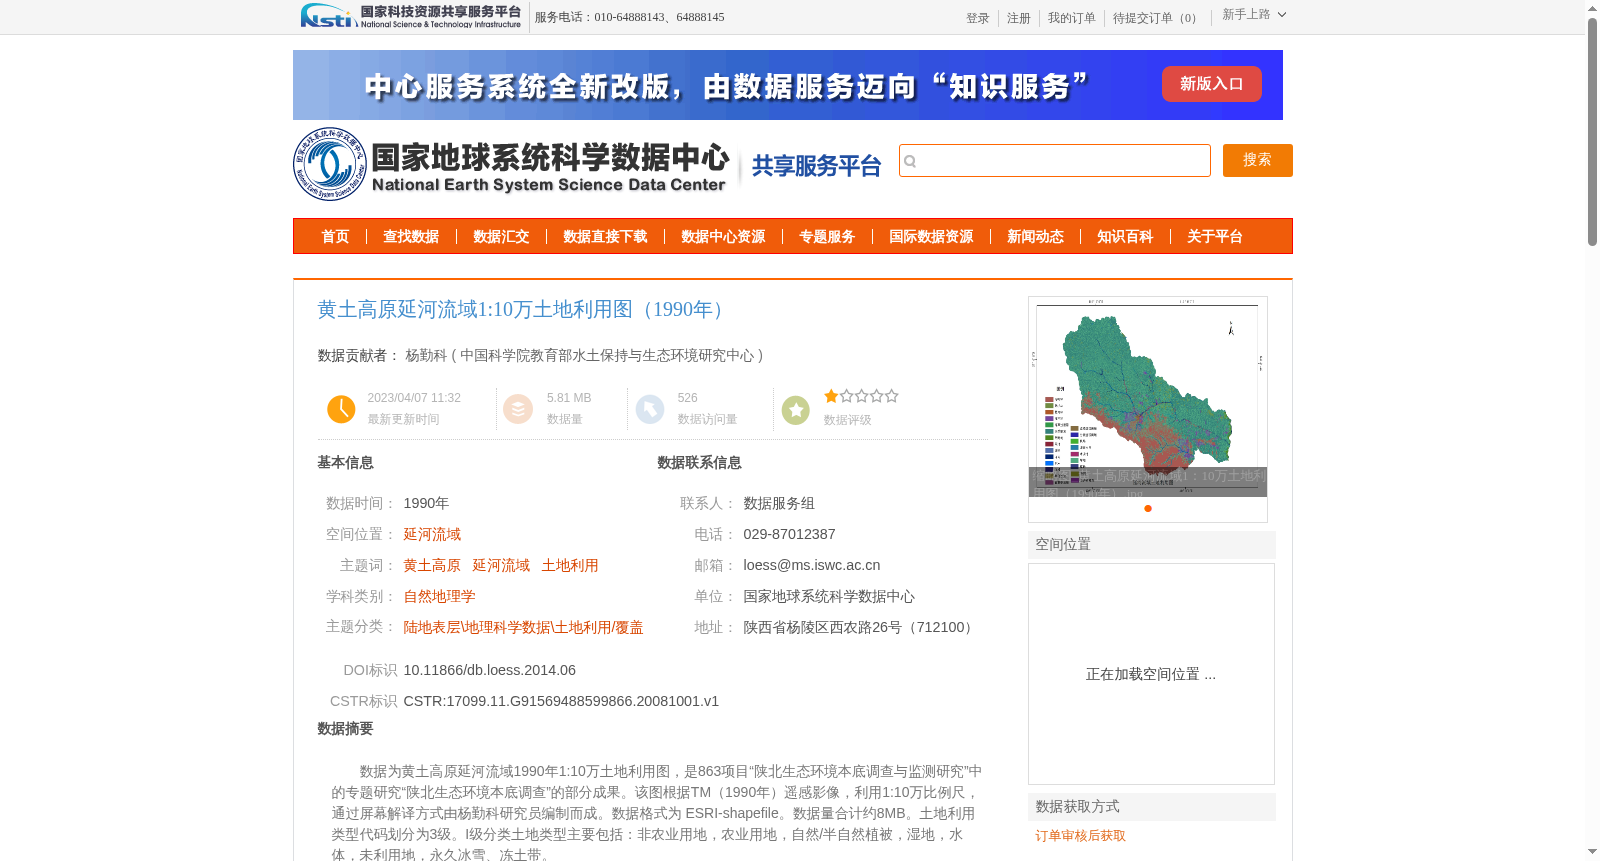1600x861 pixels.
Task: Open the 专题服务 menu item
Action: click(827, 237)
